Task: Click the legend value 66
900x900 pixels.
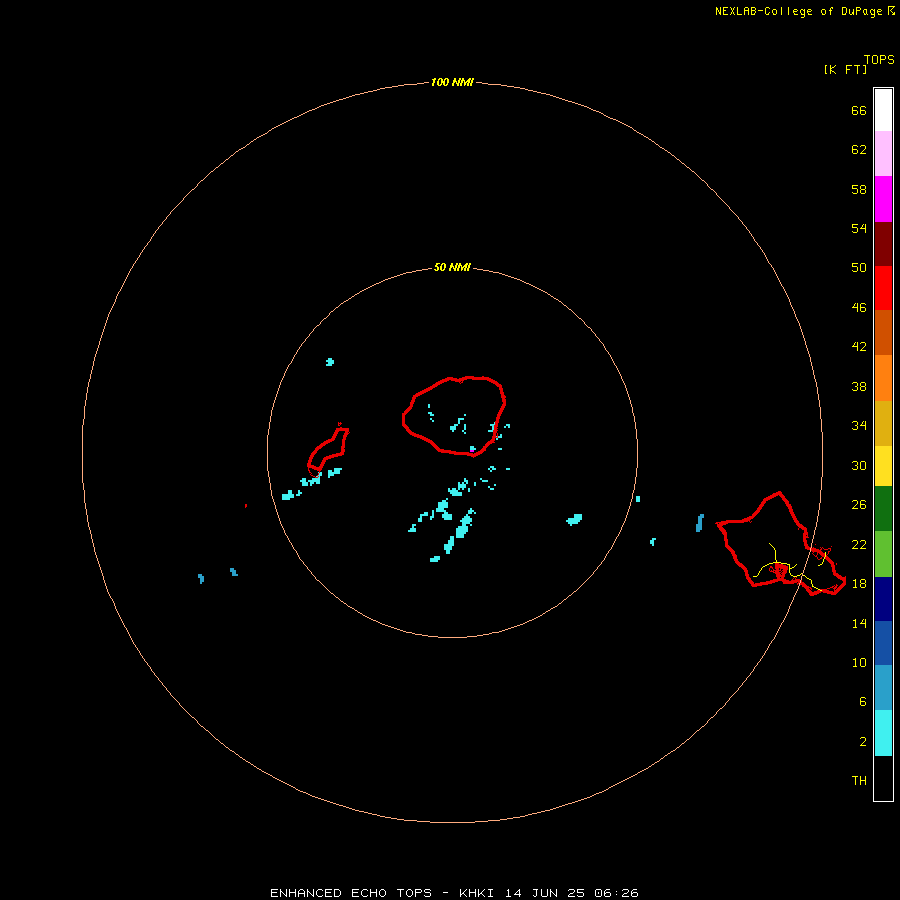Action: coord(859,110)
